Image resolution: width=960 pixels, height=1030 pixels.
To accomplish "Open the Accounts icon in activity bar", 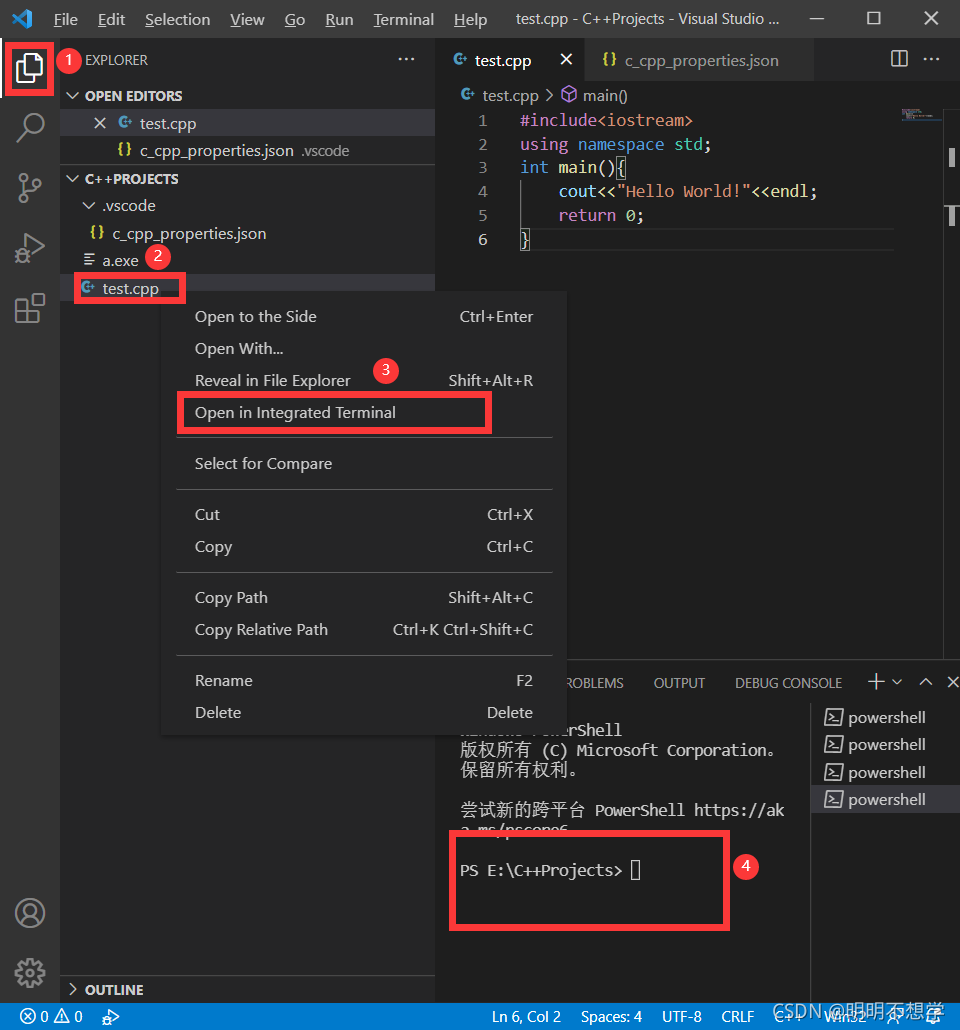I will click(30, 913).
